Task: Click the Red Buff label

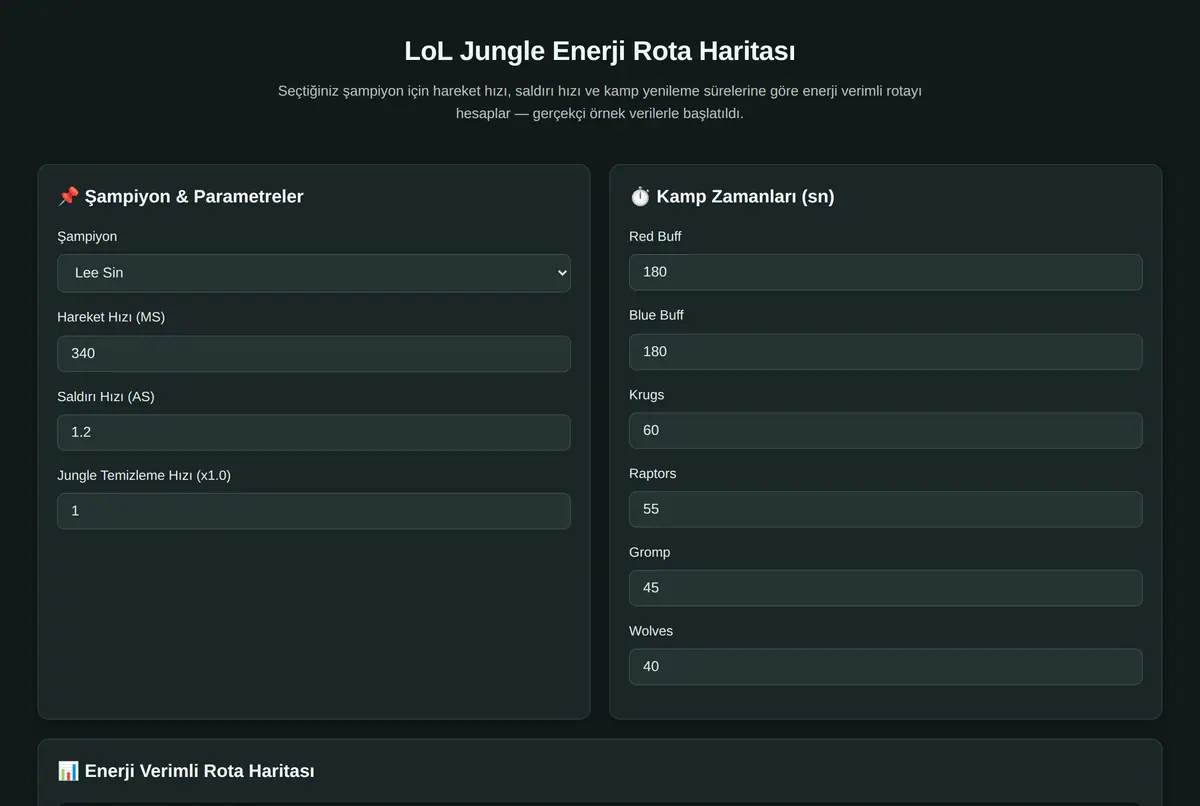Action: pos(655,236)
